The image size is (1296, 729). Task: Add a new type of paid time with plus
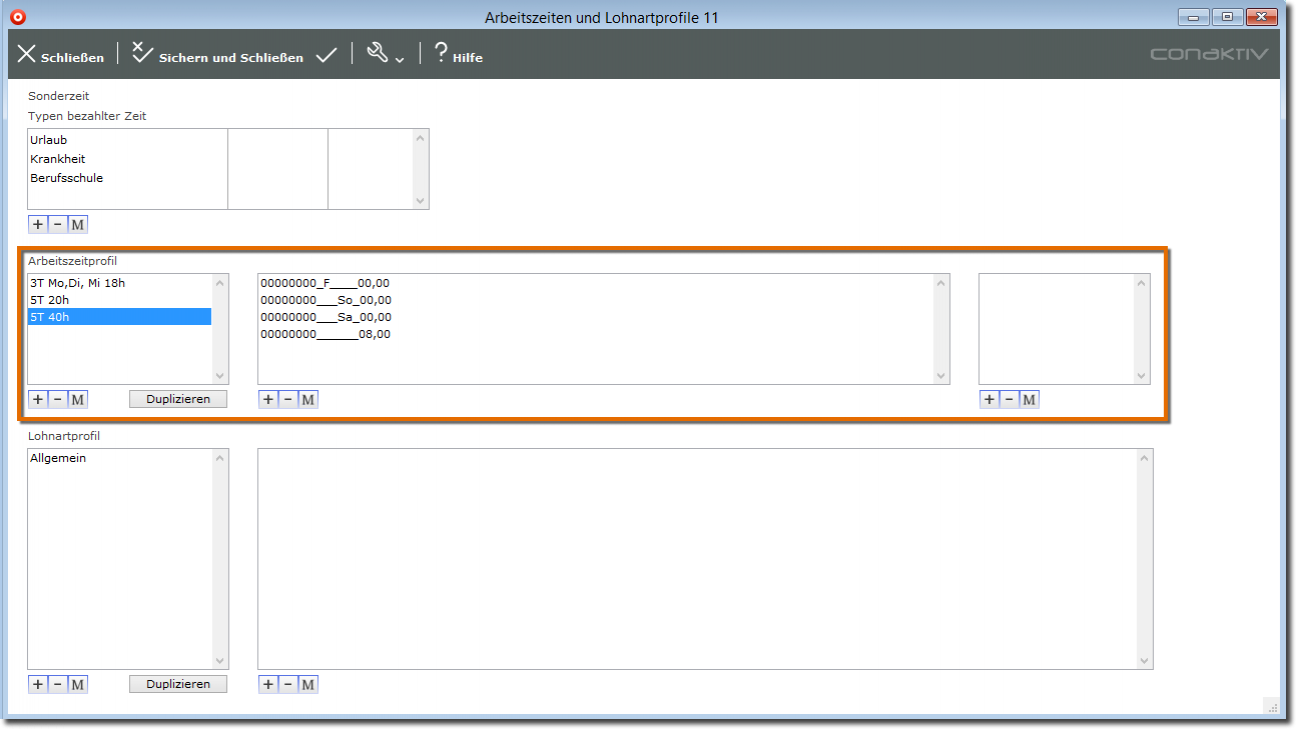click(38, 224)
